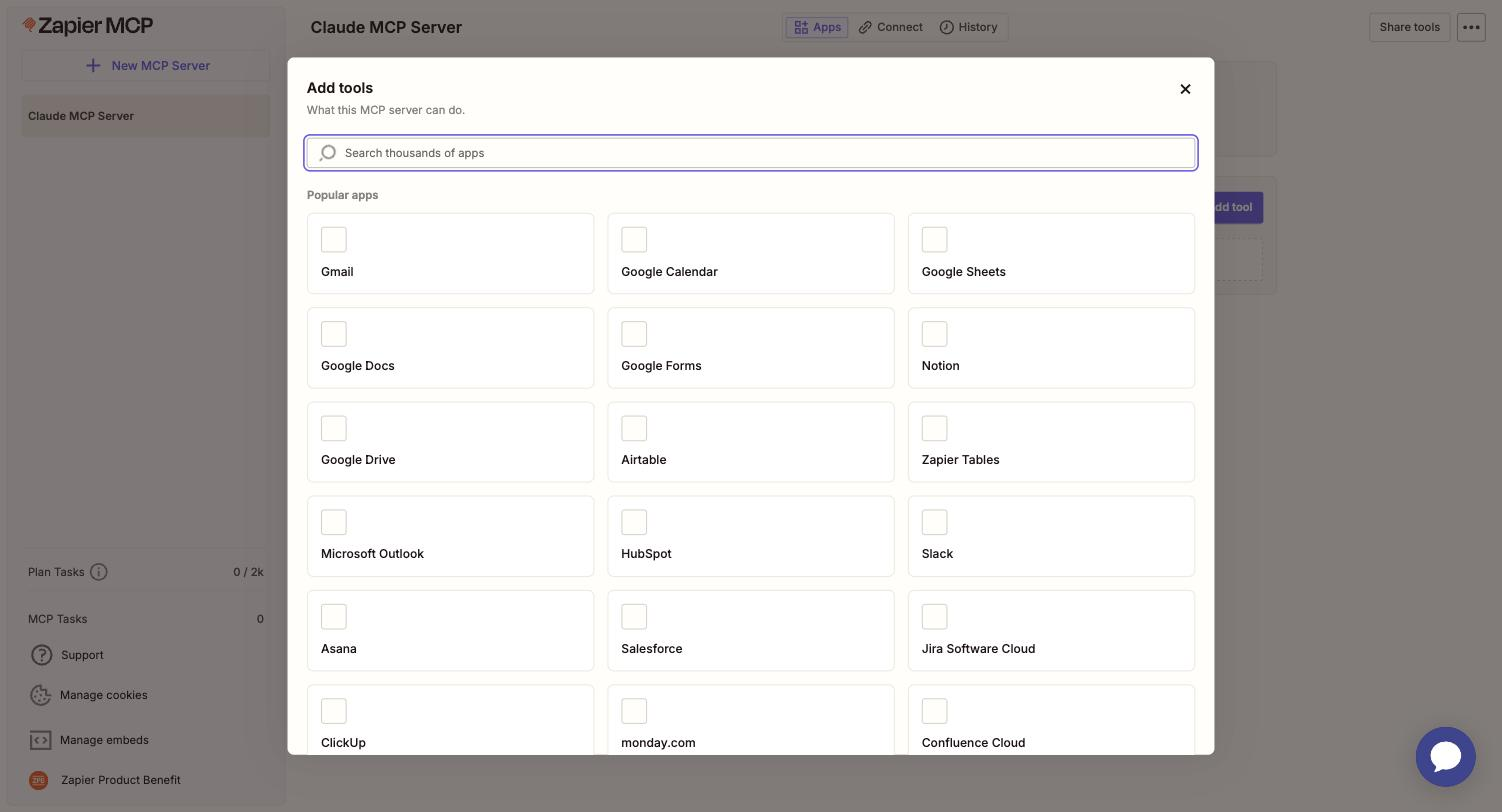Viewport: 1502px width, 812px height.
Task: Click the Google Docs app icon
Action: point(334,334)
